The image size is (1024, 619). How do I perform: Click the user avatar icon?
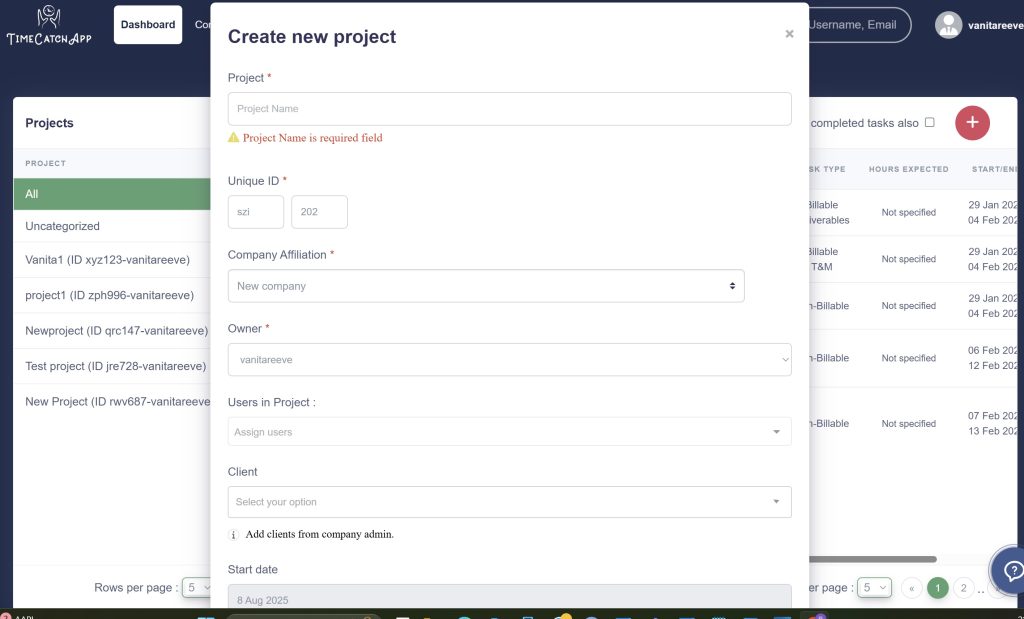pos(948,25)
